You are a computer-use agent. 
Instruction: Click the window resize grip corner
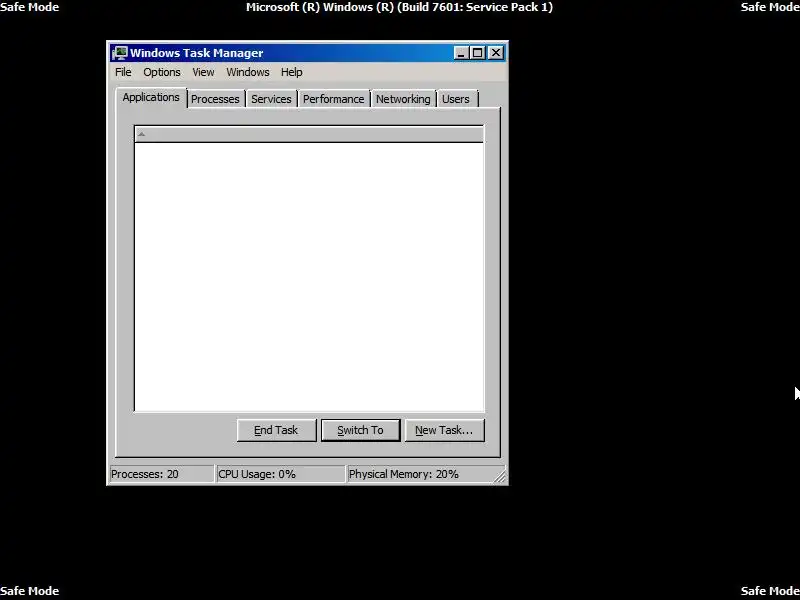pyautogui.click(x=500, y=476)
